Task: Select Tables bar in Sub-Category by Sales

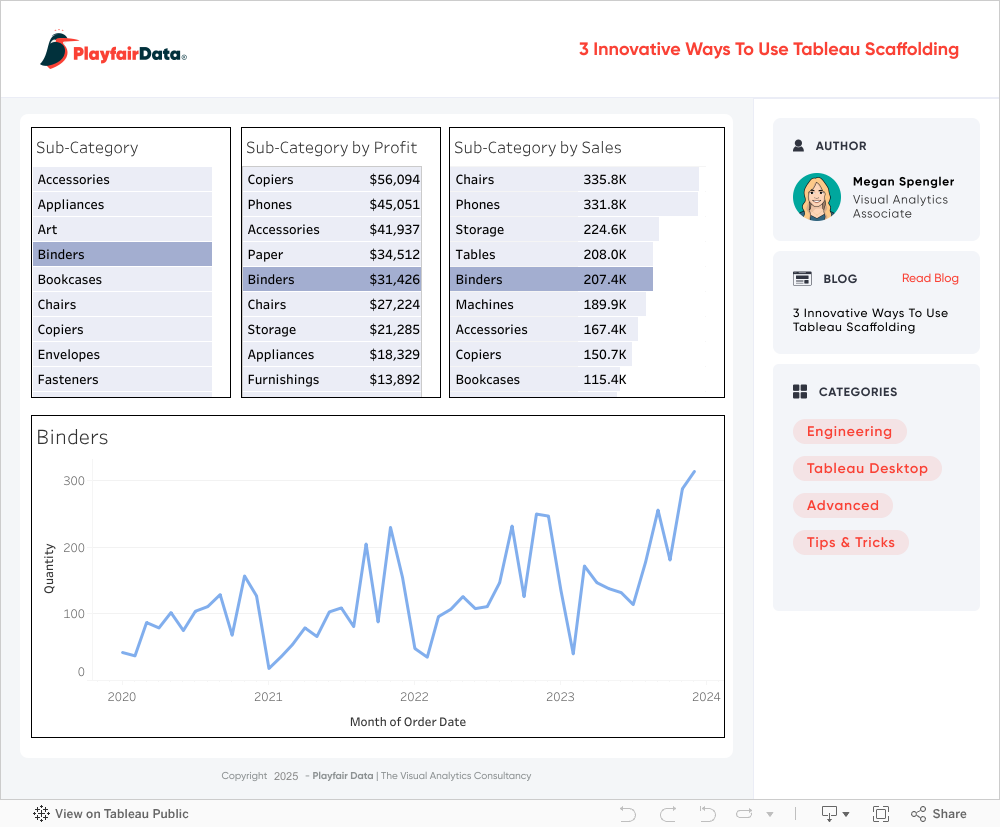Action: (x=551, y=255)
